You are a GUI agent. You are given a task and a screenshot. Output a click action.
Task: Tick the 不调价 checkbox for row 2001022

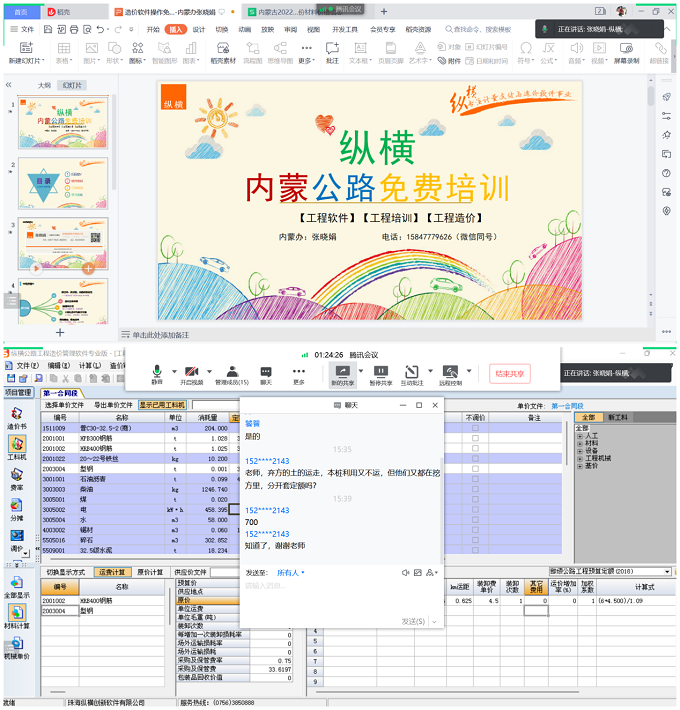pyautogui.click(x=475, y=459)
